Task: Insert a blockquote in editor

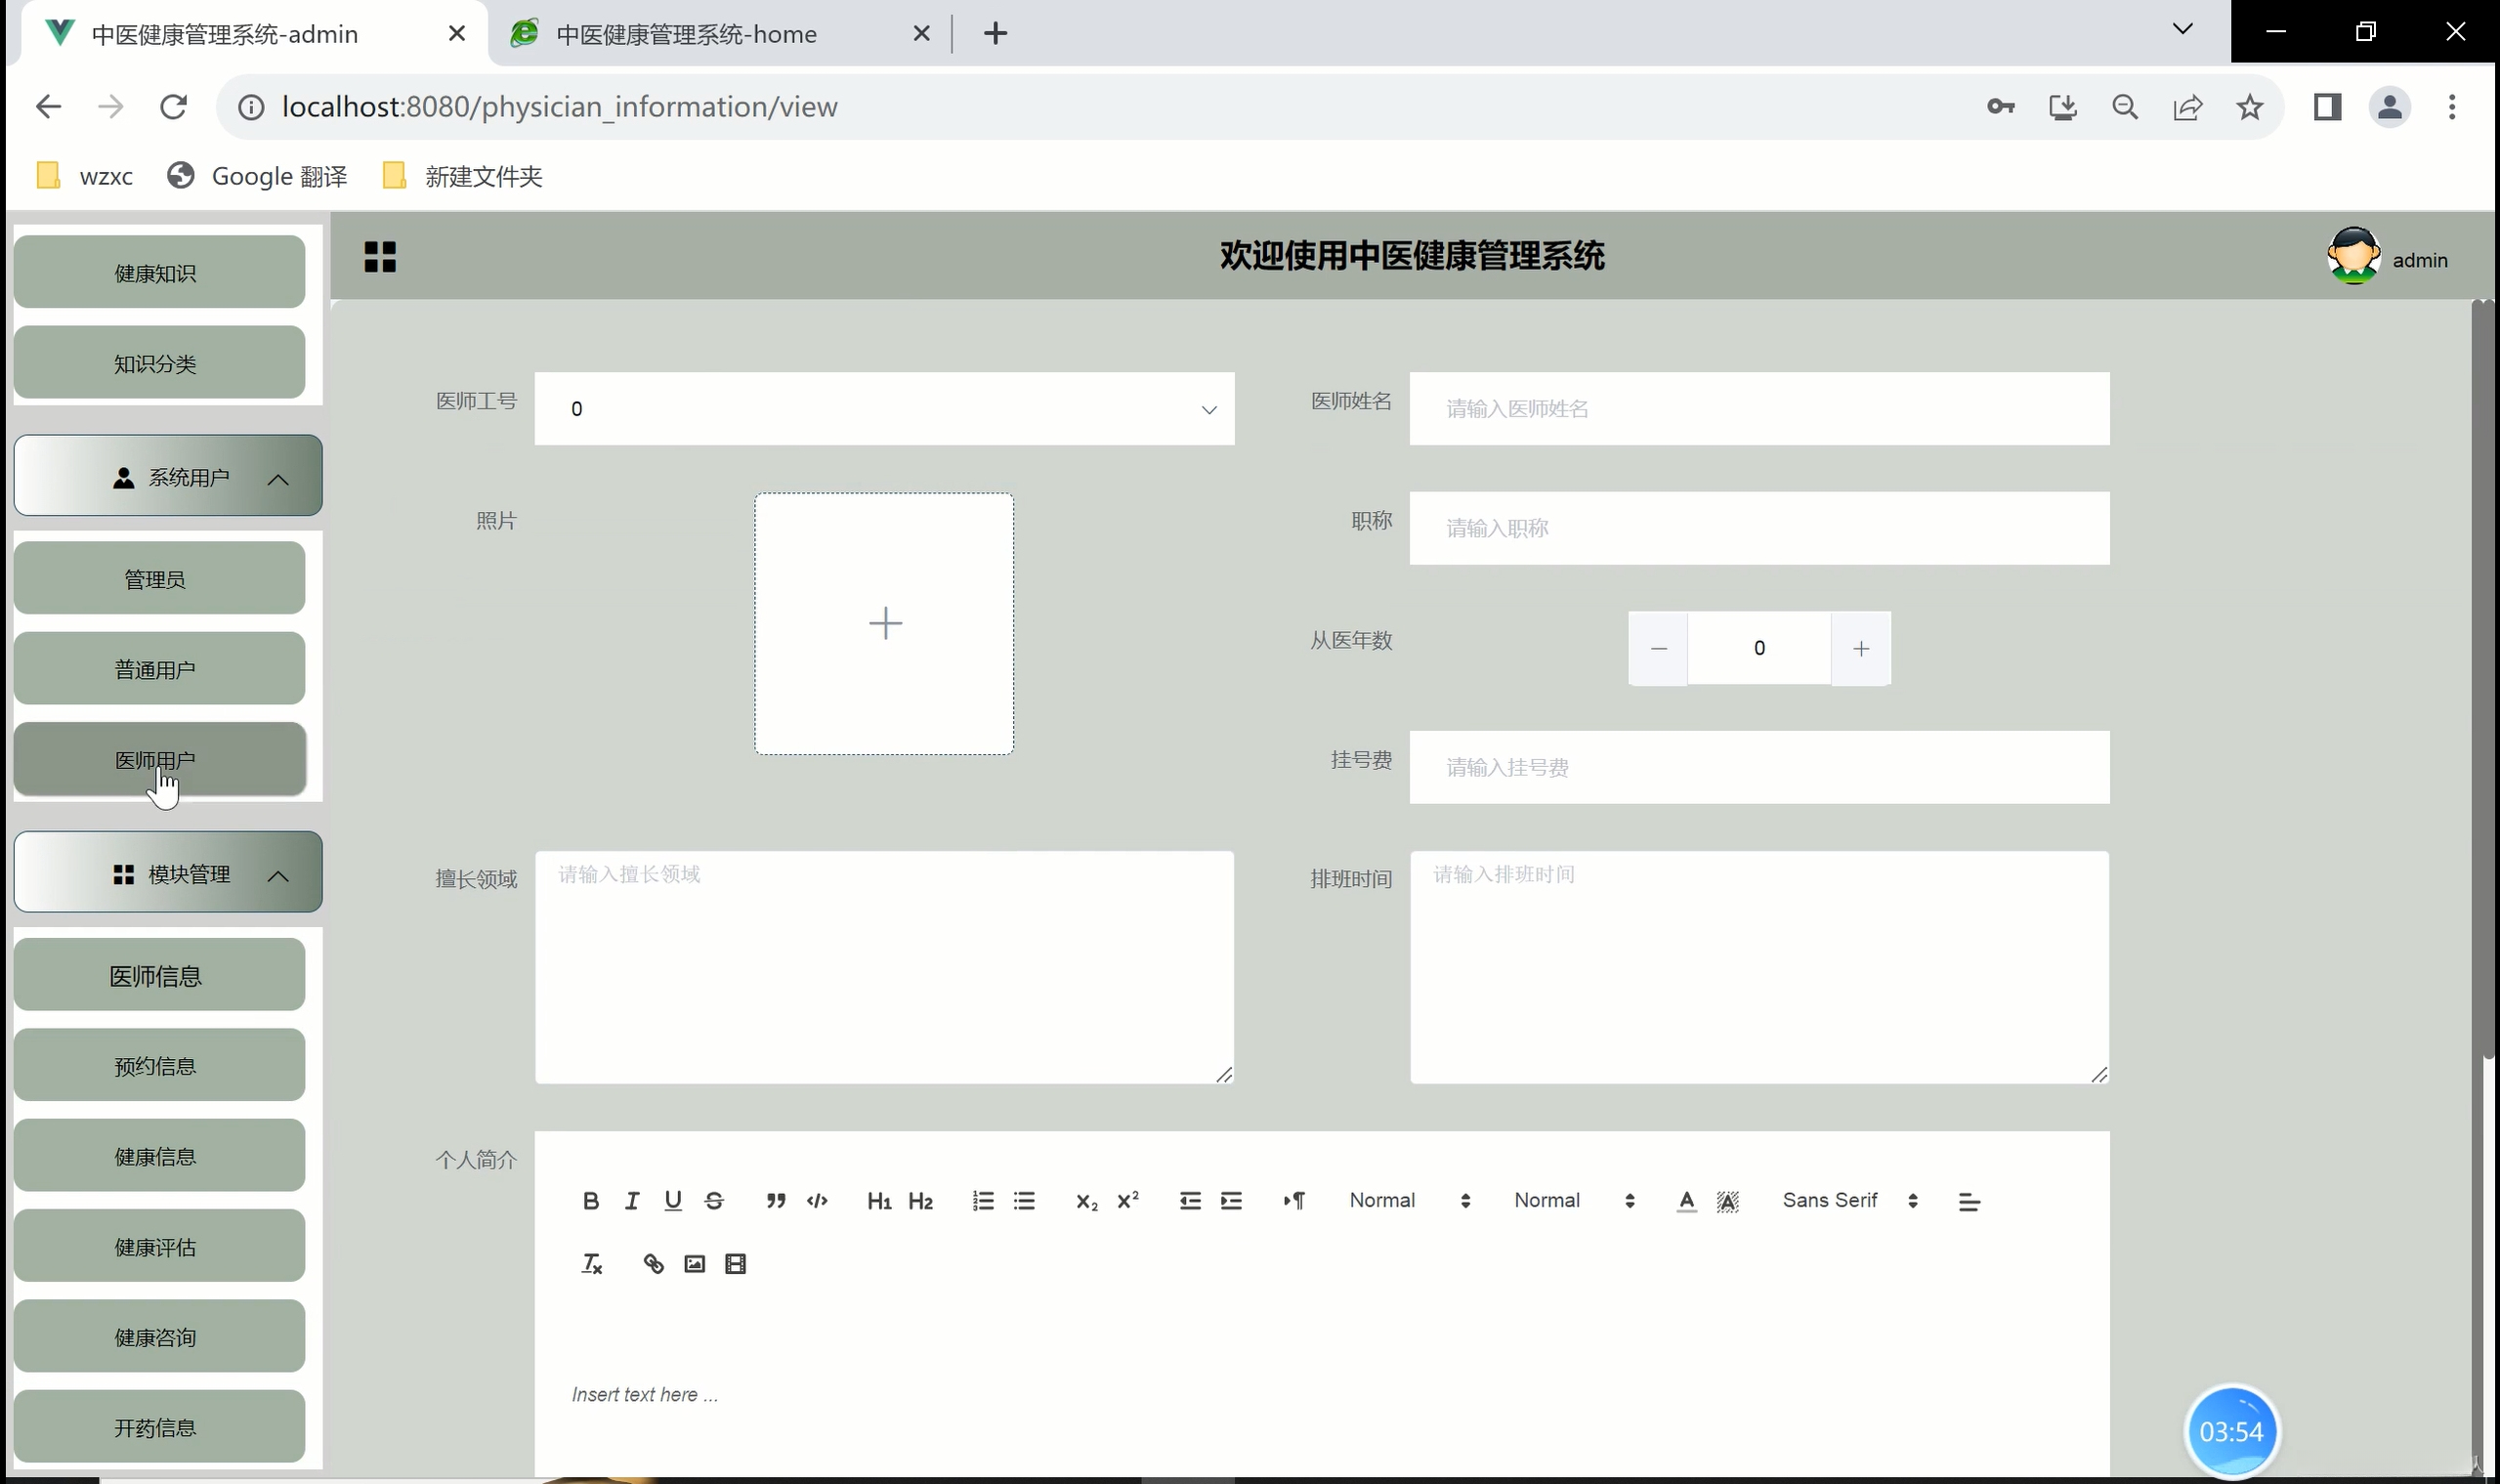Action: coord(776,1201)
